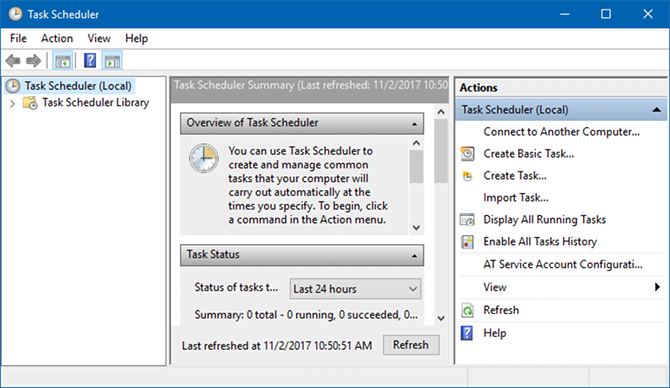
Task: Click the overview text scroll down arrow
Action: click(416, 228)
